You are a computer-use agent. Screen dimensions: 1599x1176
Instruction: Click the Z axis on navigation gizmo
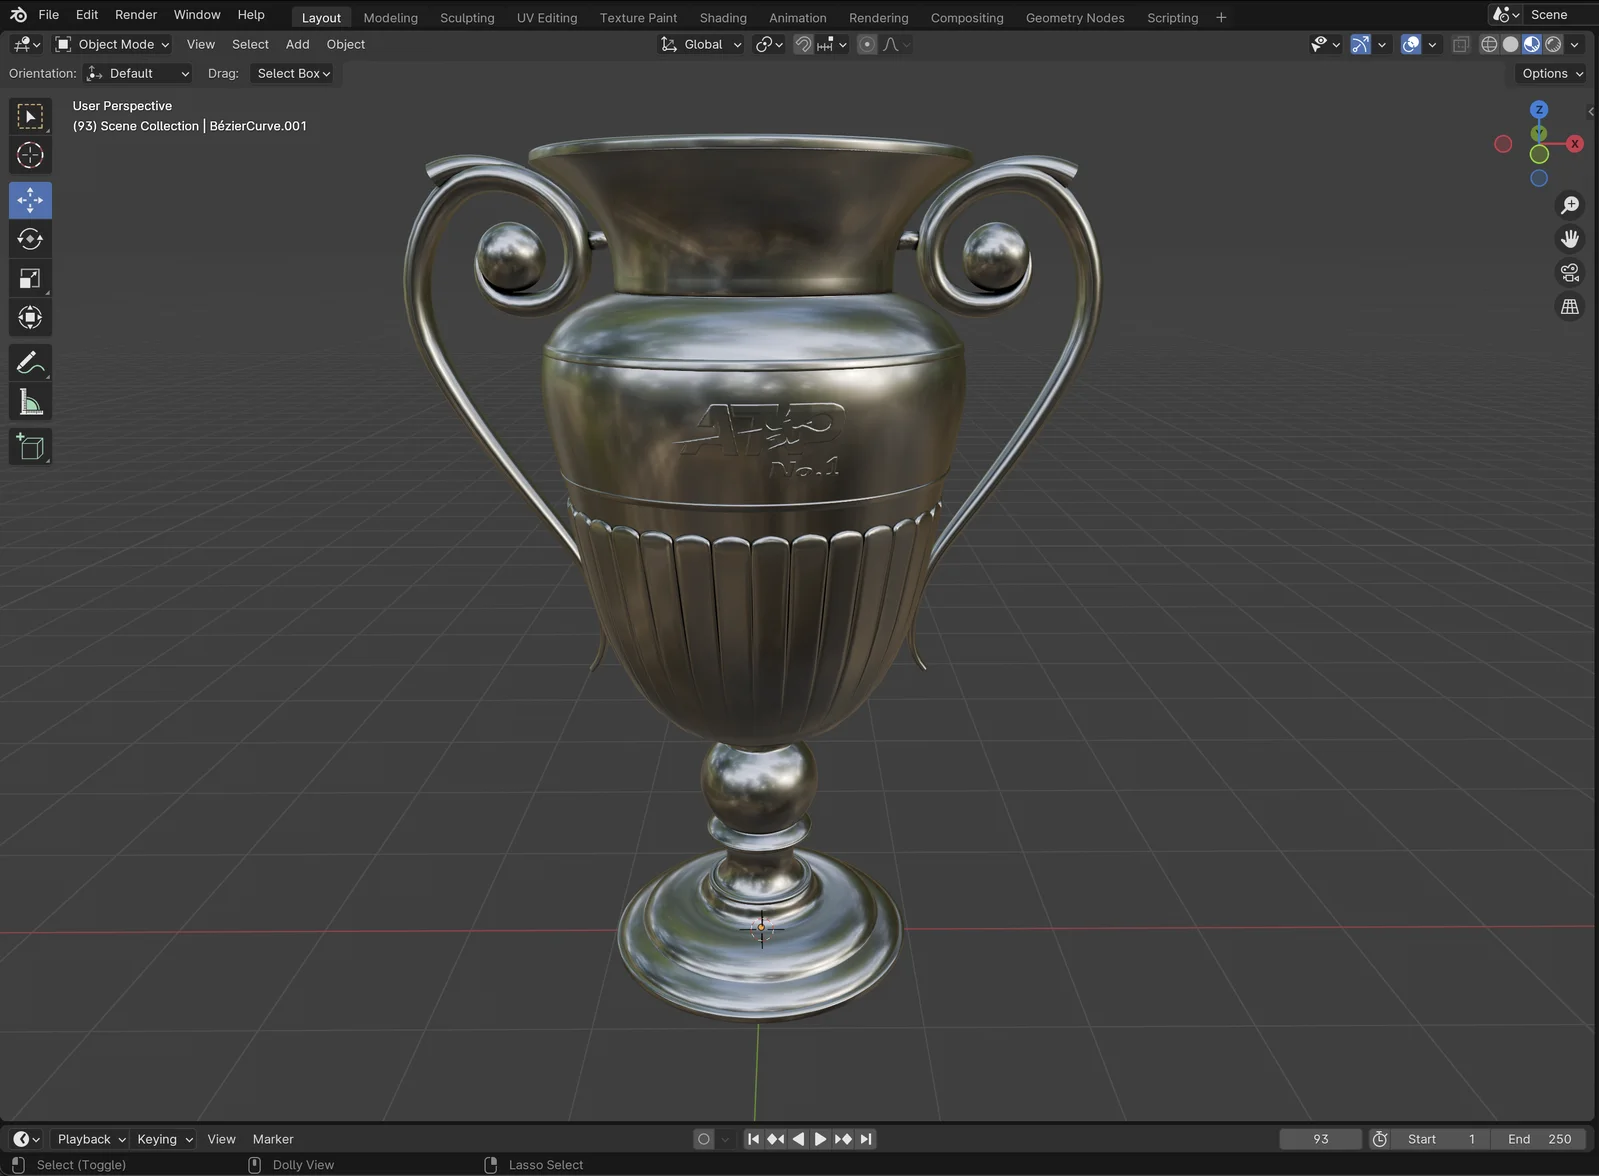click(x=1539, y=109)
